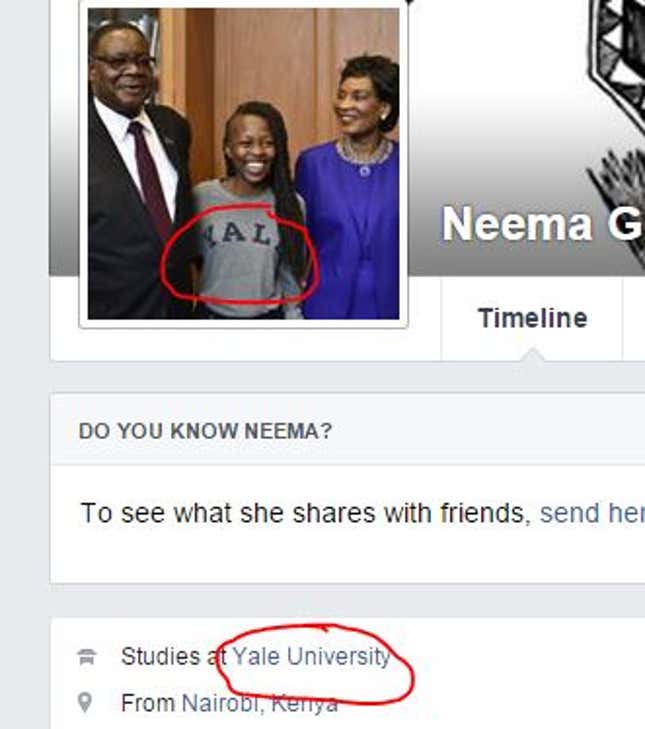Click the empty tab area right of Timeline
This screenshot has width=645, height=729.
(x=634, y=319)
